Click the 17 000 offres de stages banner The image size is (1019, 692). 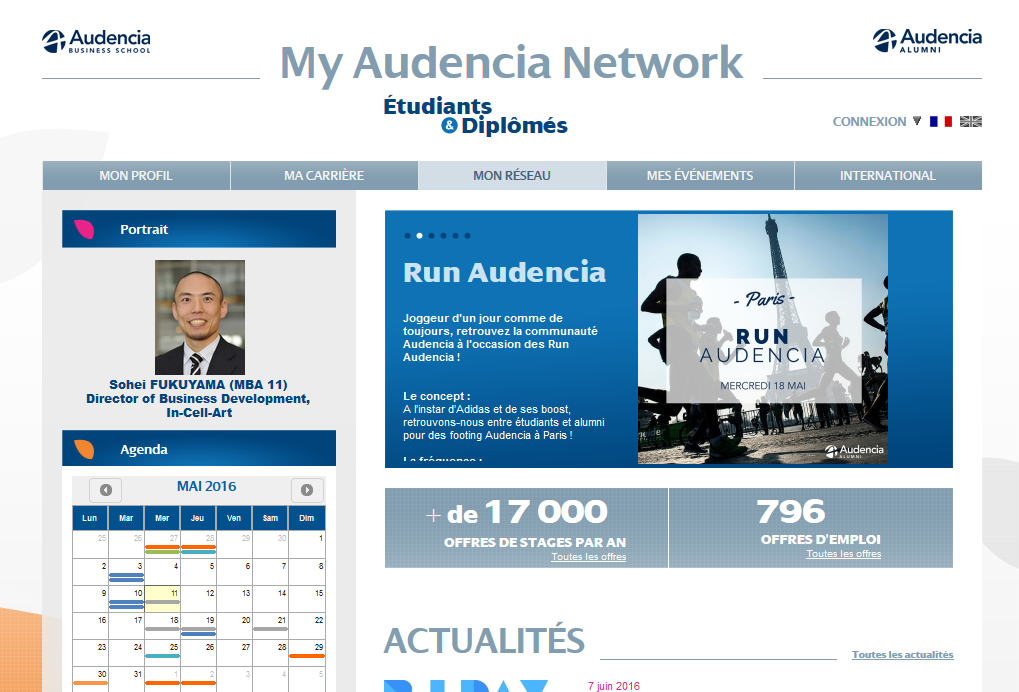[526, 528]
